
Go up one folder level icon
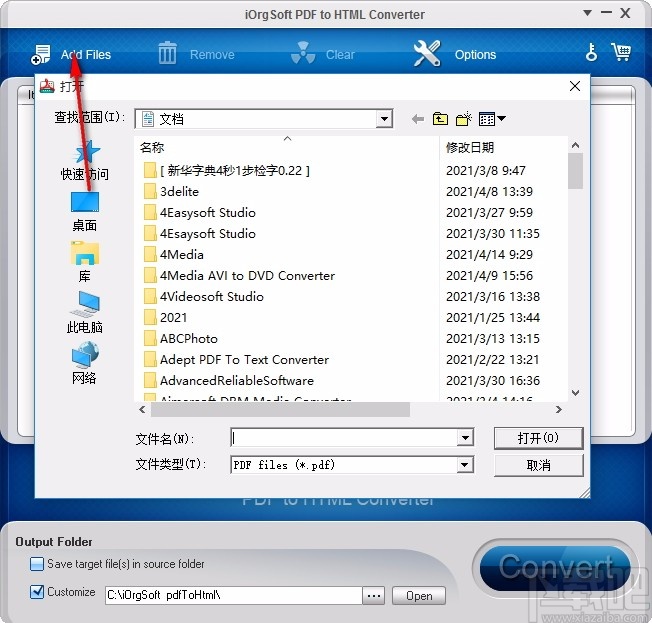coord(440,119)
